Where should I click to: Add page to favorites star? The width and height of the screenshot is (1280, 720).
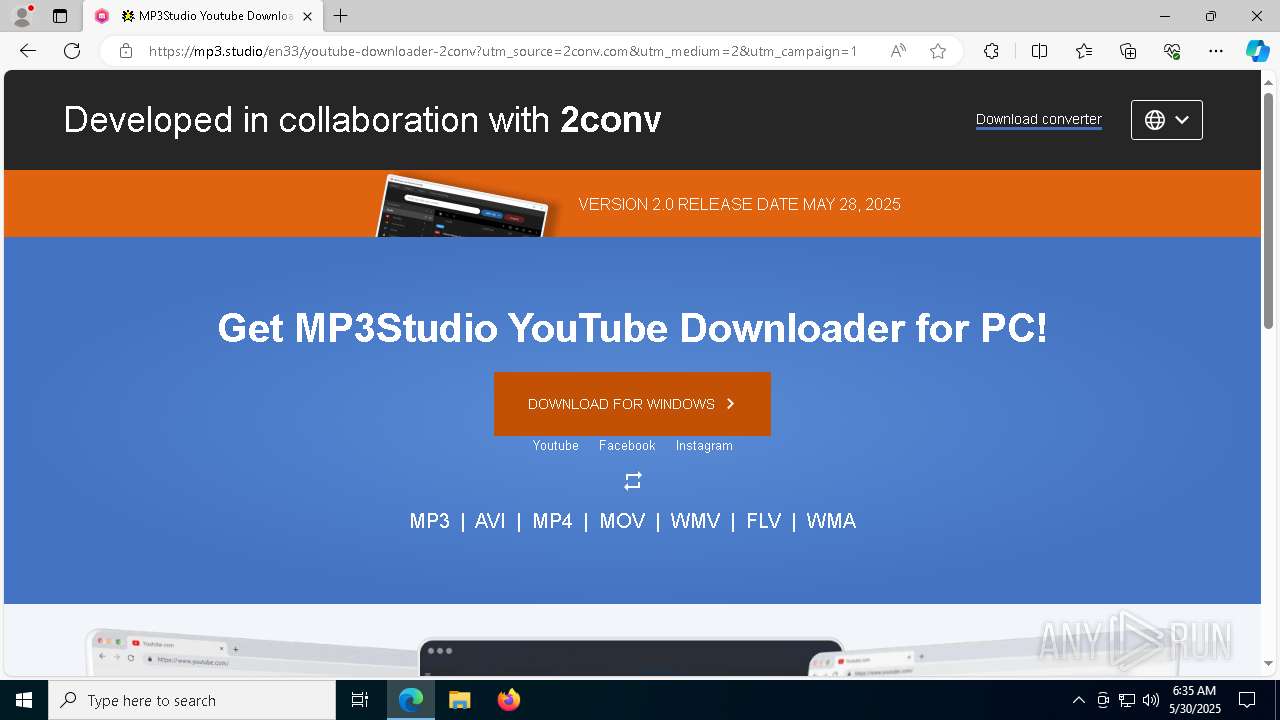[x=938, y=51]
